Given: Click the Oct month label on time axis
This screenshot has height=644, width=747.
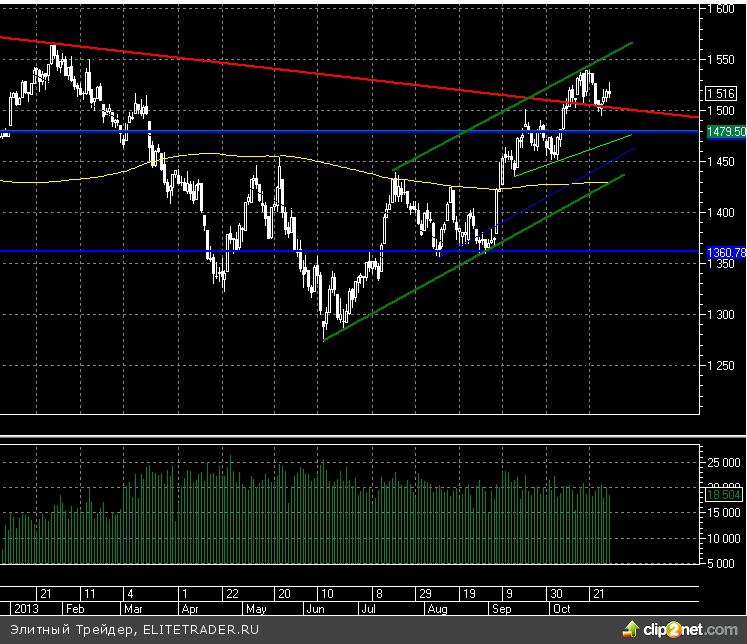Looking at the screenshot, I should coord(560,608).
